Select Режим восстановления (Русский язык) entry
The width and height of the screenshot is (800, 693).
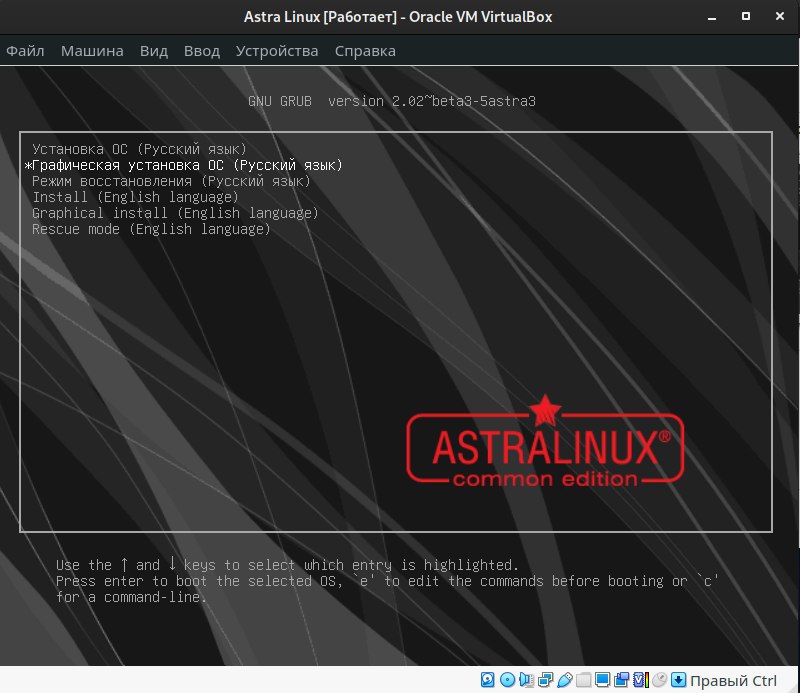click(171, 181)
